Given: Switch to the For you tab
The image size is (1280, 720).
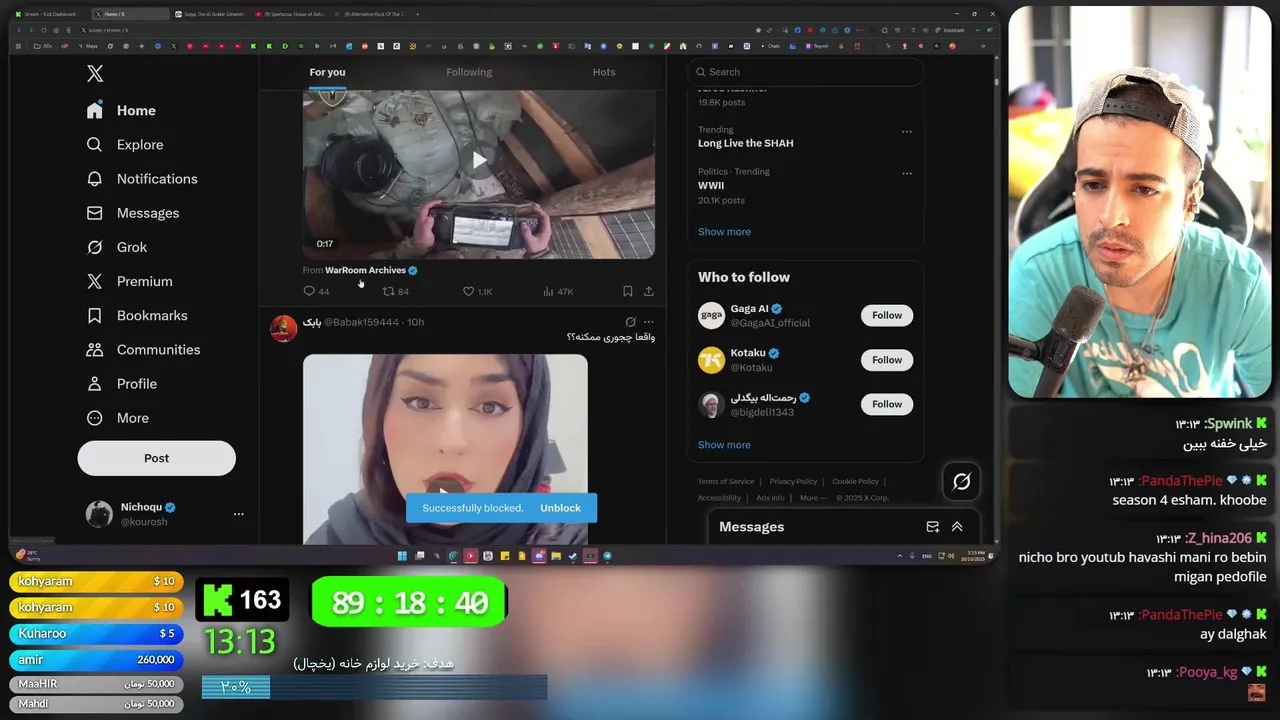Looking at the screenshot, I should (x=327, y=72).
